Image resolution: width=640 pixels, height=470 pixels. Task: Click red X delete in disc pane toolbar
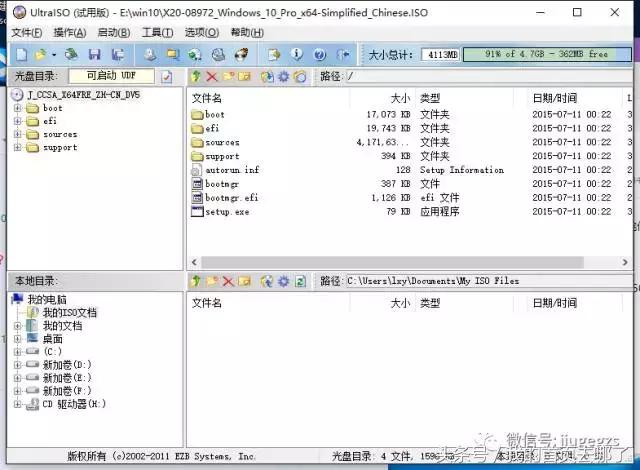coord(212,76)
